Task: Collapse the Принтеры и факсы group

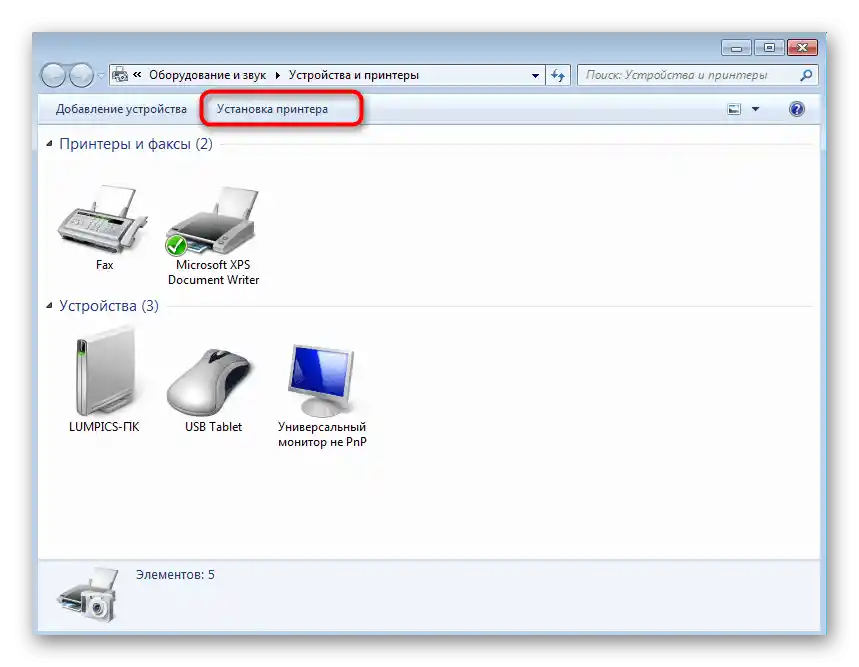Action: coord(49,143)
